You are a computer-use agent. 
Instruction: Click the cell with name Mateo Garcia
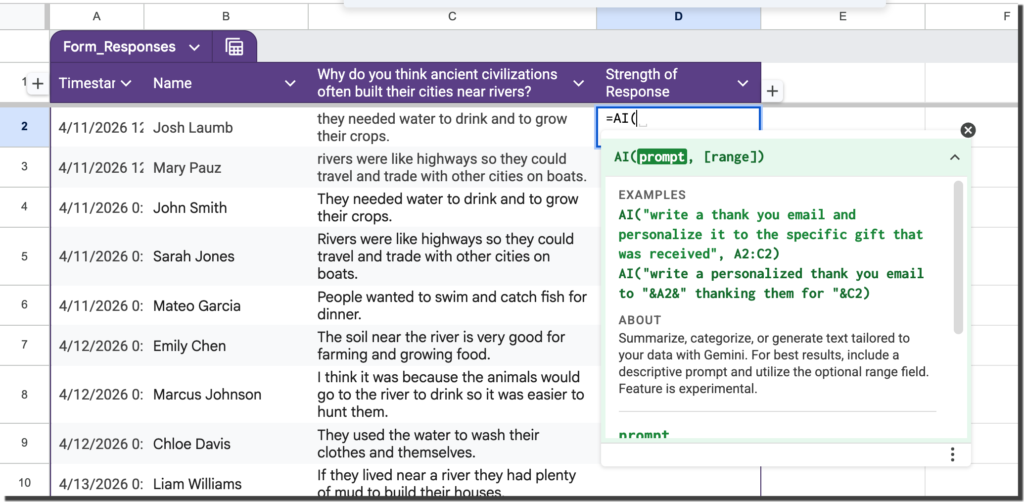[x=196, y=306]
